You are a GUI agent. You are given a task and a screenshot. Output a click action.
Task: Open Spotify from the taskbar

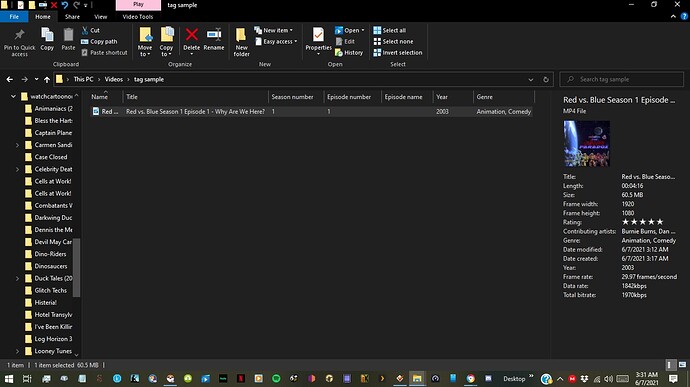(276, 379)
